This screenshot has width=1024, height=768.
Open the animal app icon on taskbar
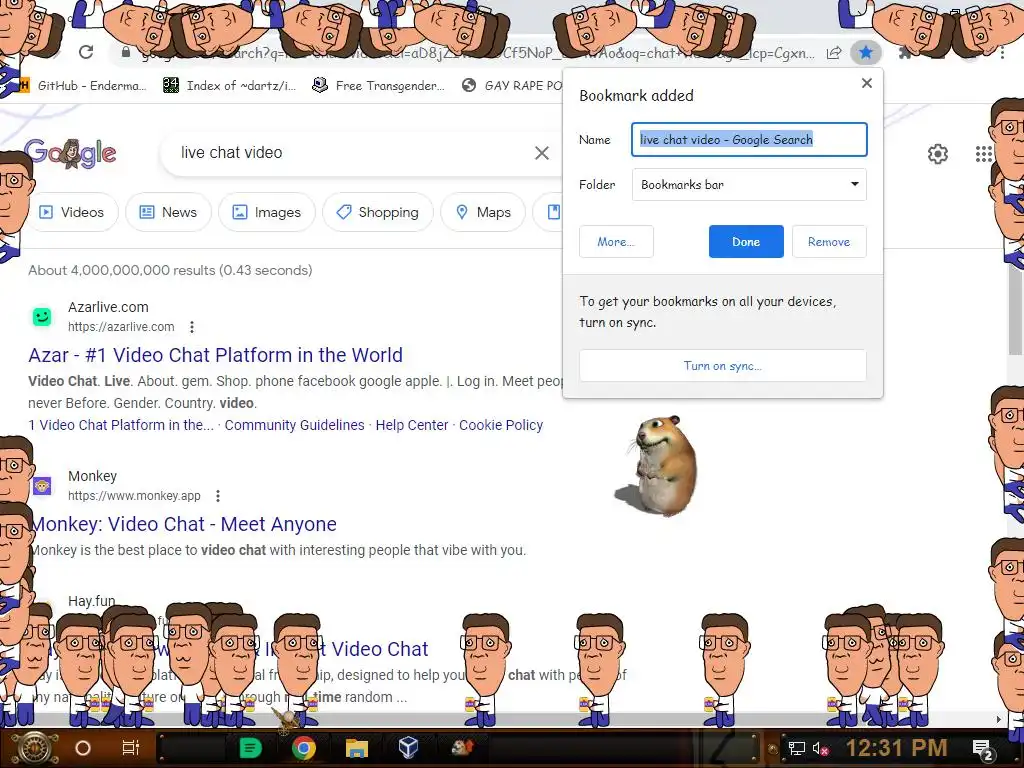(x=462, y=748)
